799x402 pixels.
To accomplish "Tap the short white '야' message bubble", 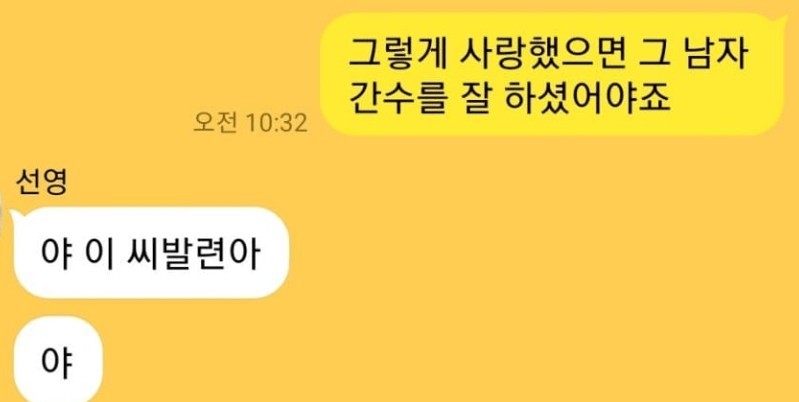I will tap(58, 359).
